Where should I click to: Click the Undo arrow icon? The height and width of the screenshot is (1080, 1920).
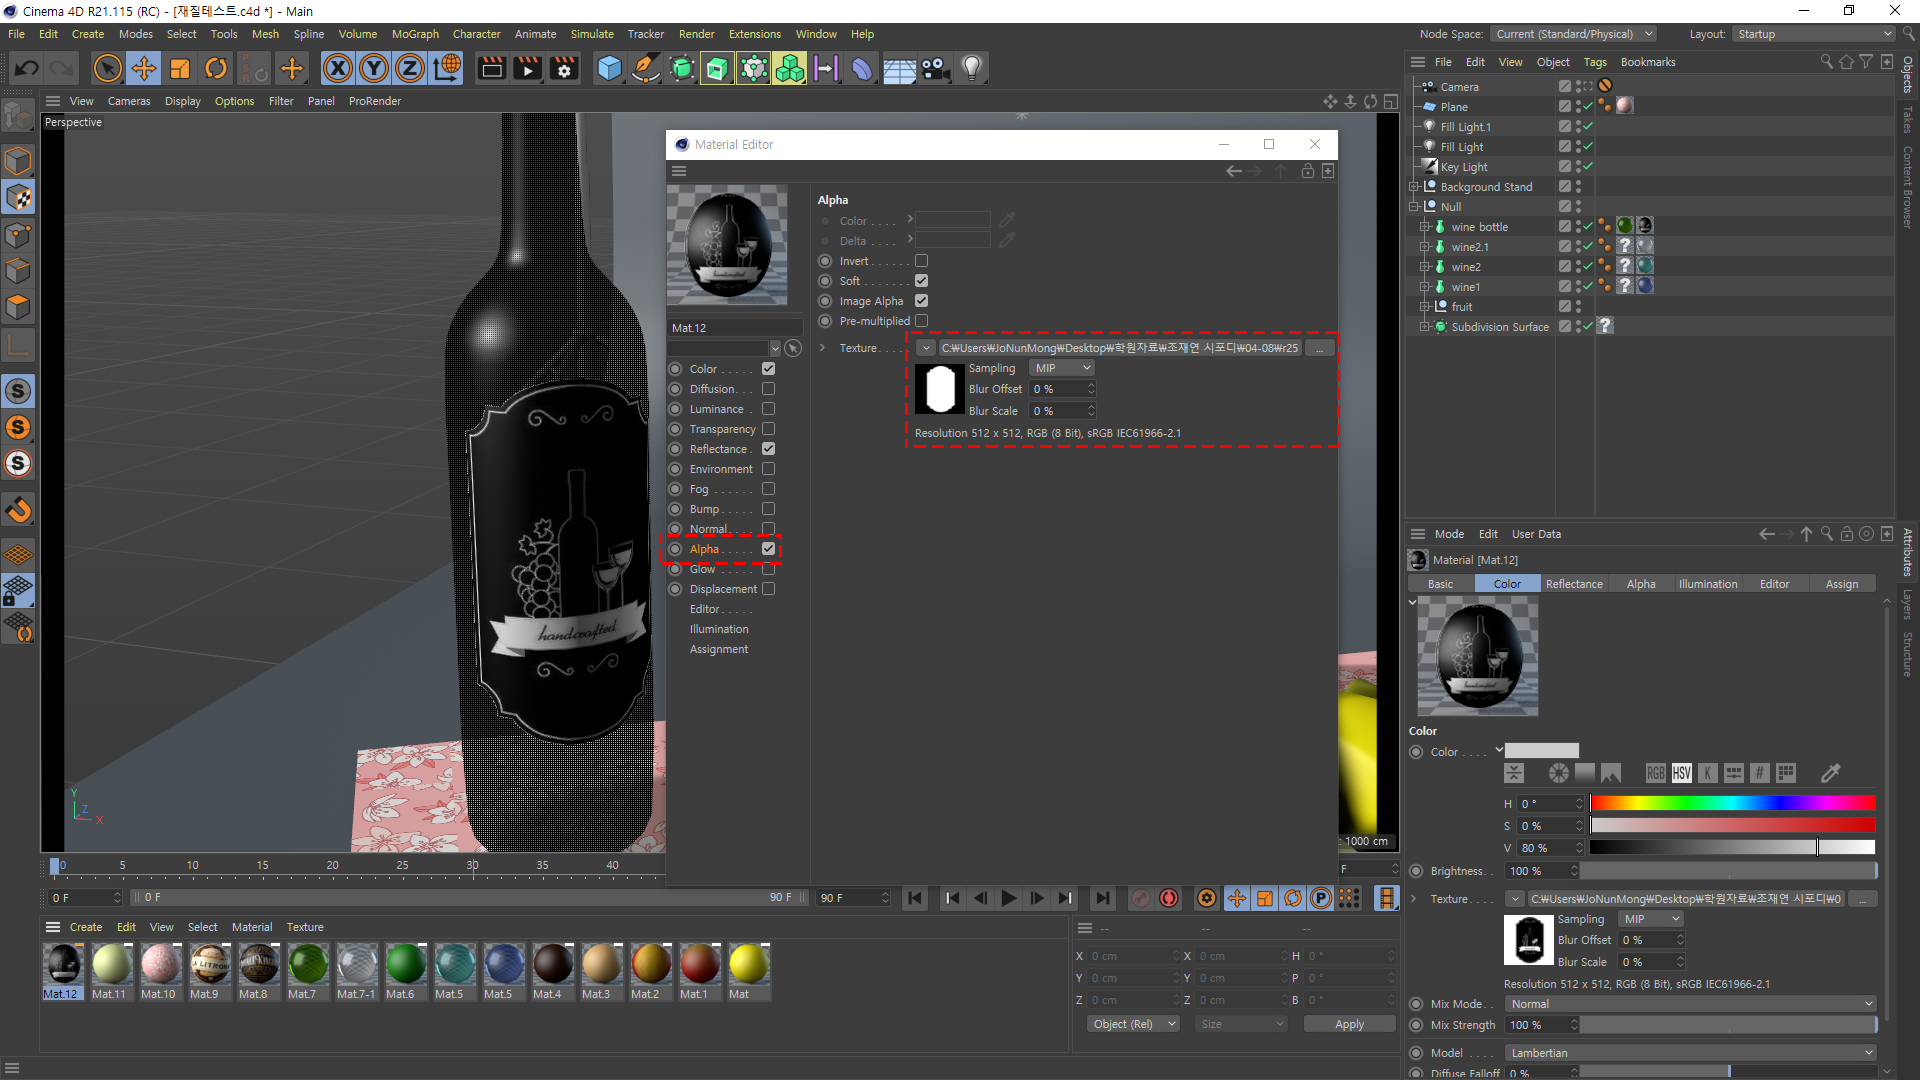27,68
